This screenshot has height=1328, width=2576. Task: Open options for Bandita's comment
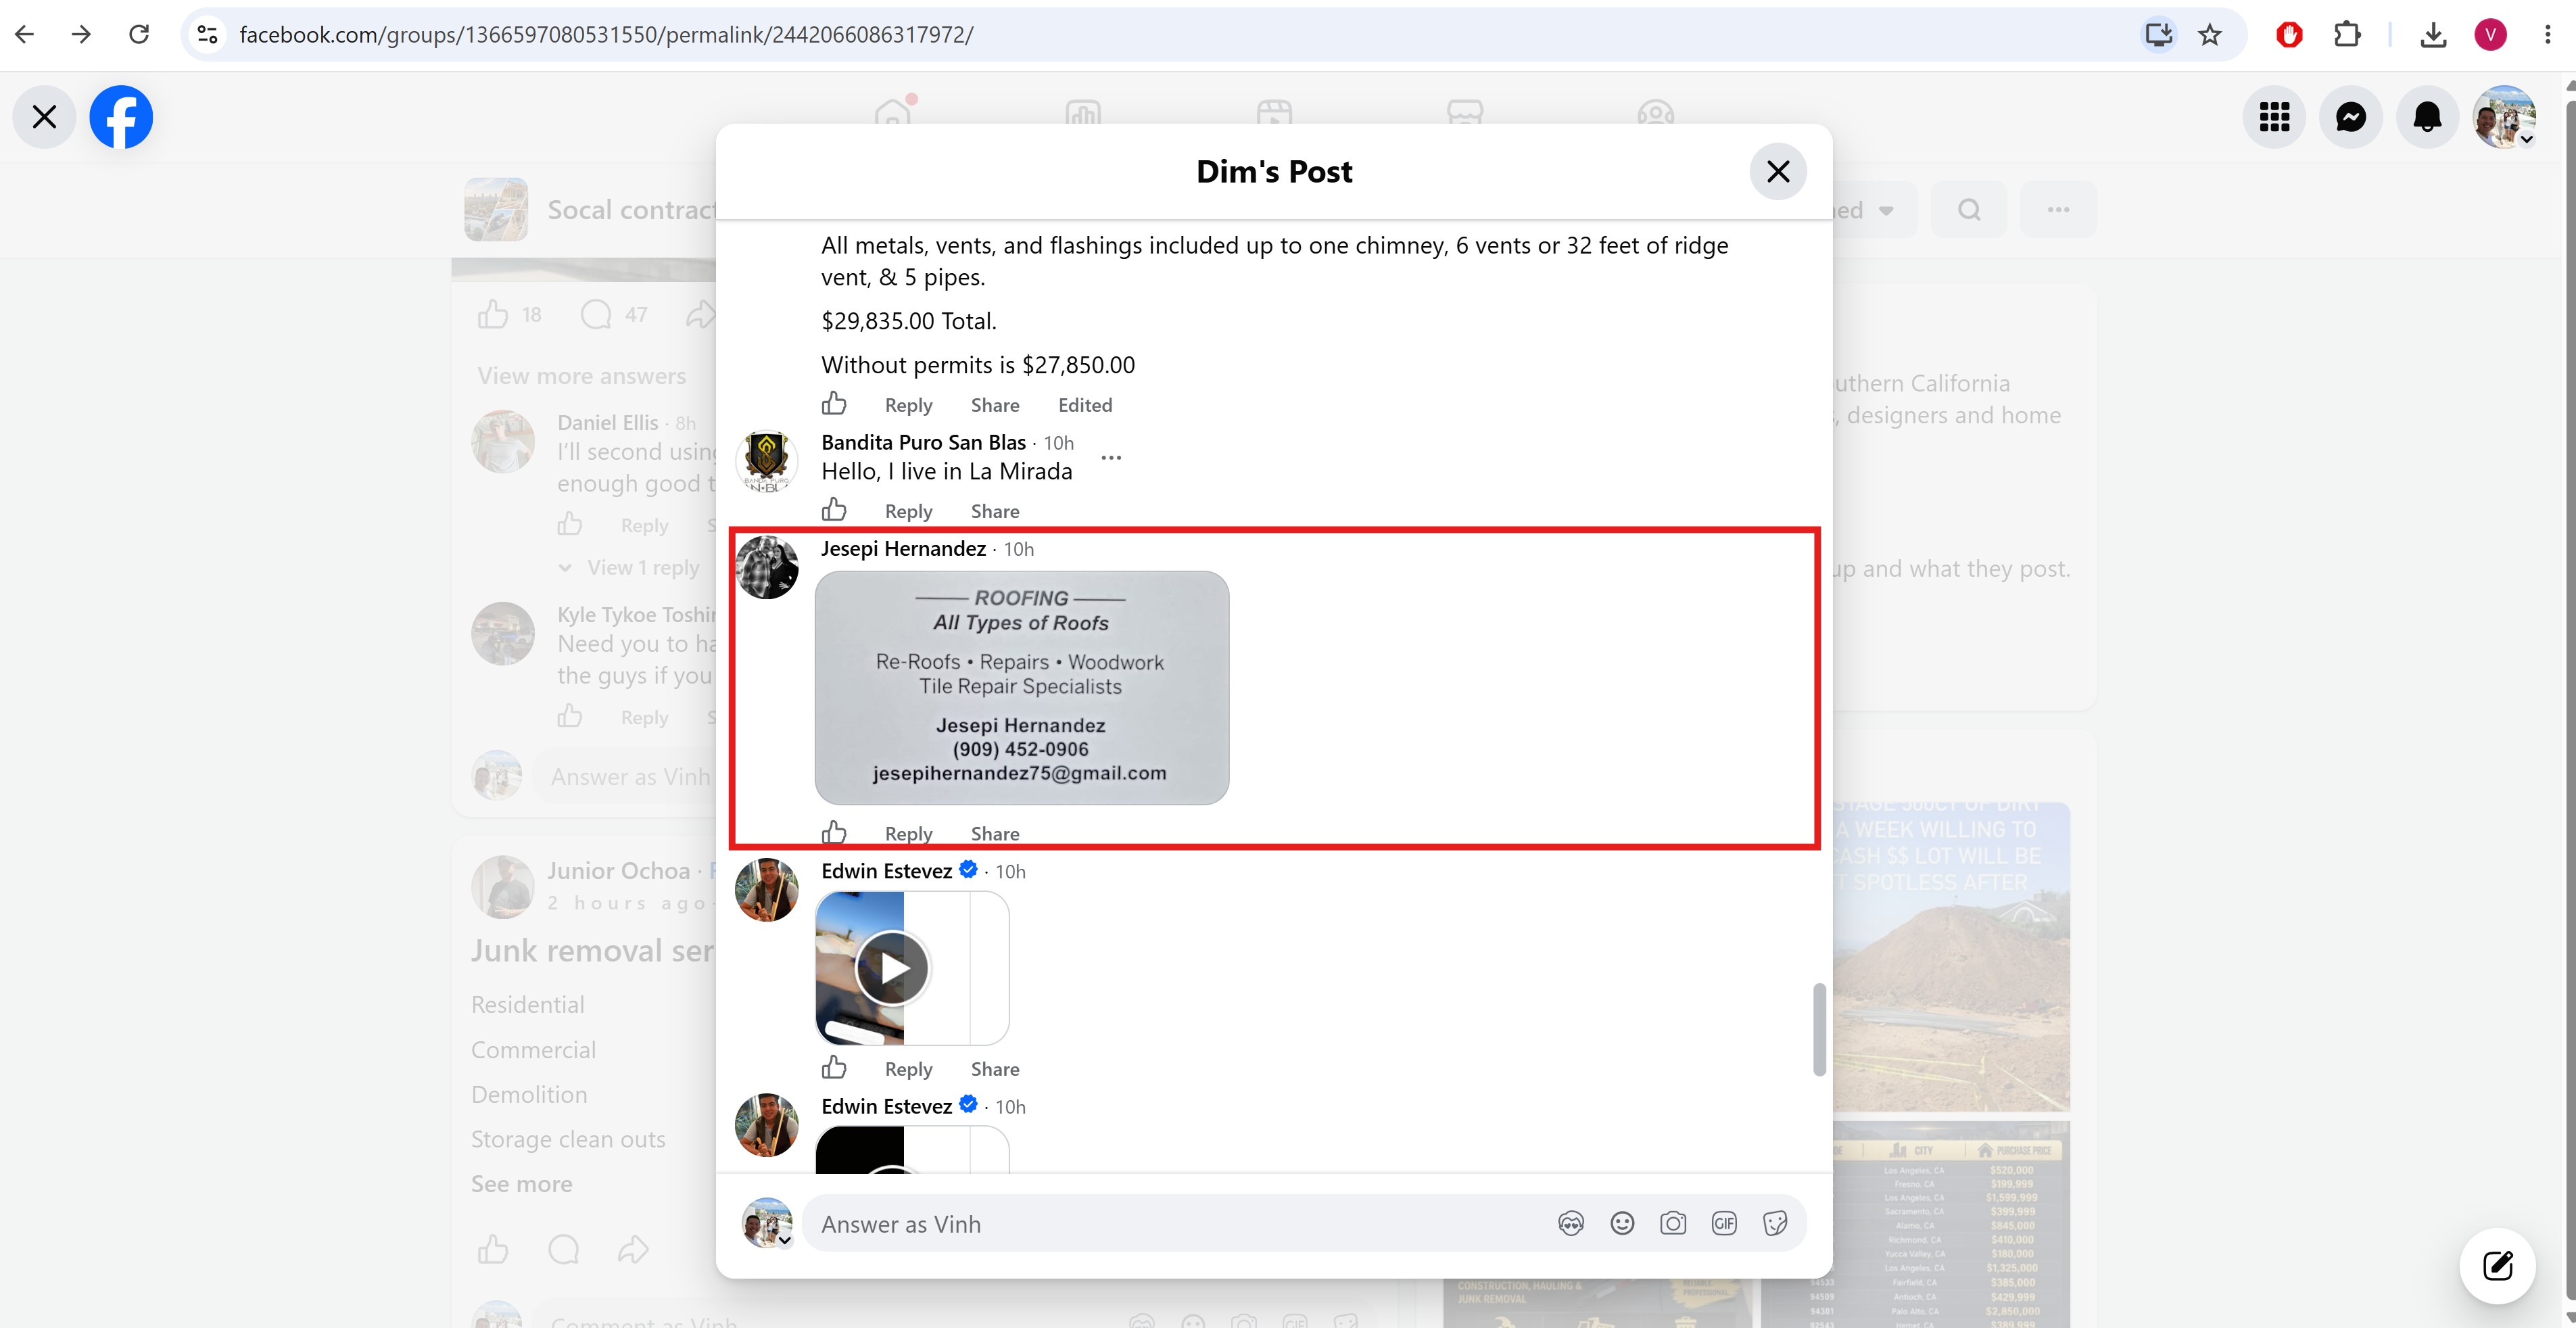[1111, 457]
